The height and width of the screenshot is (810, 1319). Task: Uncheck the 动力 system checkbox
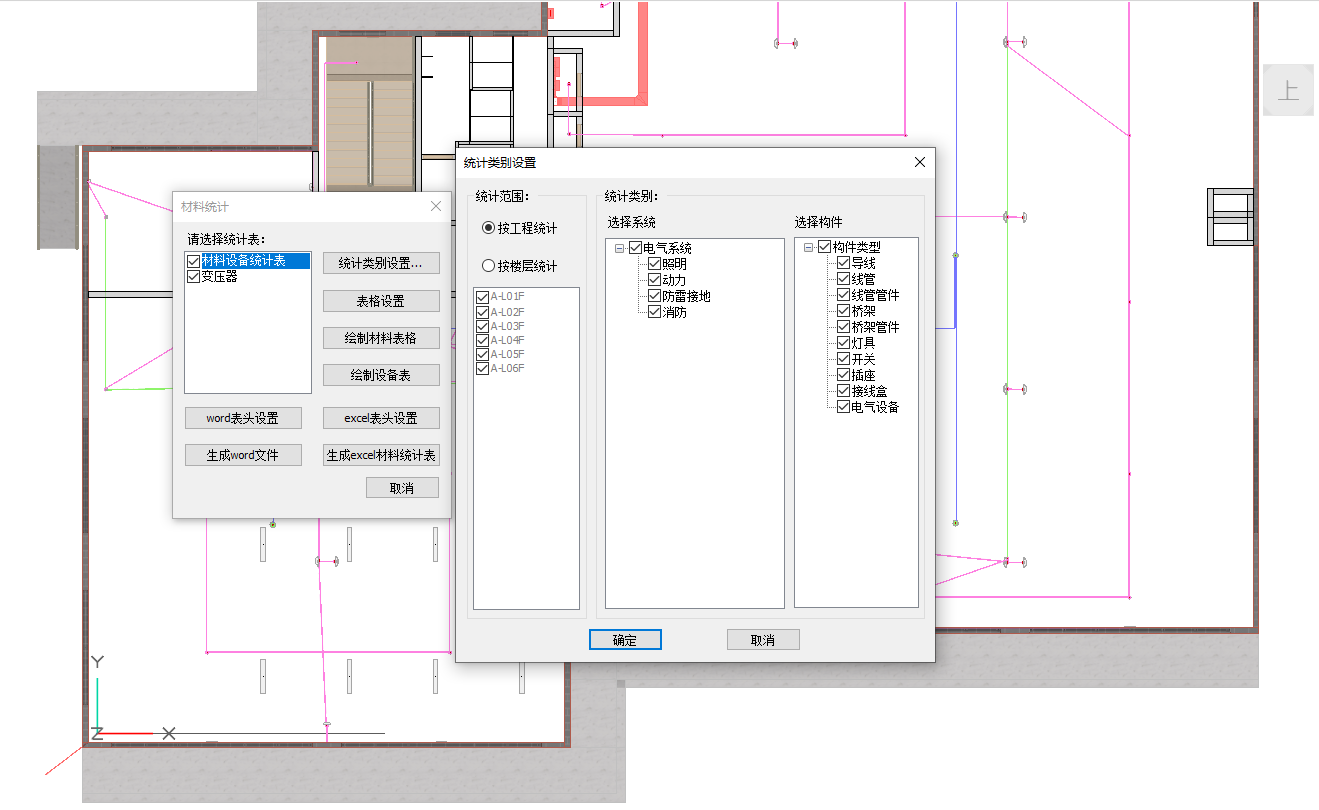[x=654, y=280]
